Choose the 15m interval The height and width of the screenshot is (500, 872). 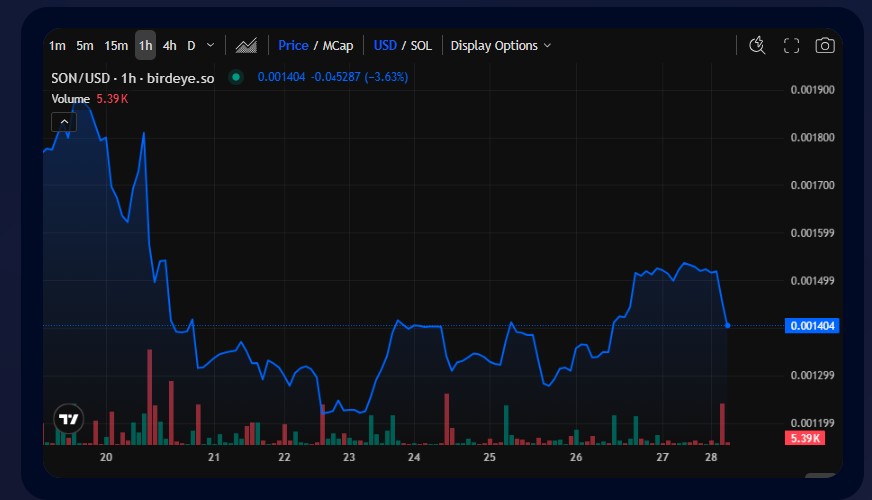coord(116,46)
